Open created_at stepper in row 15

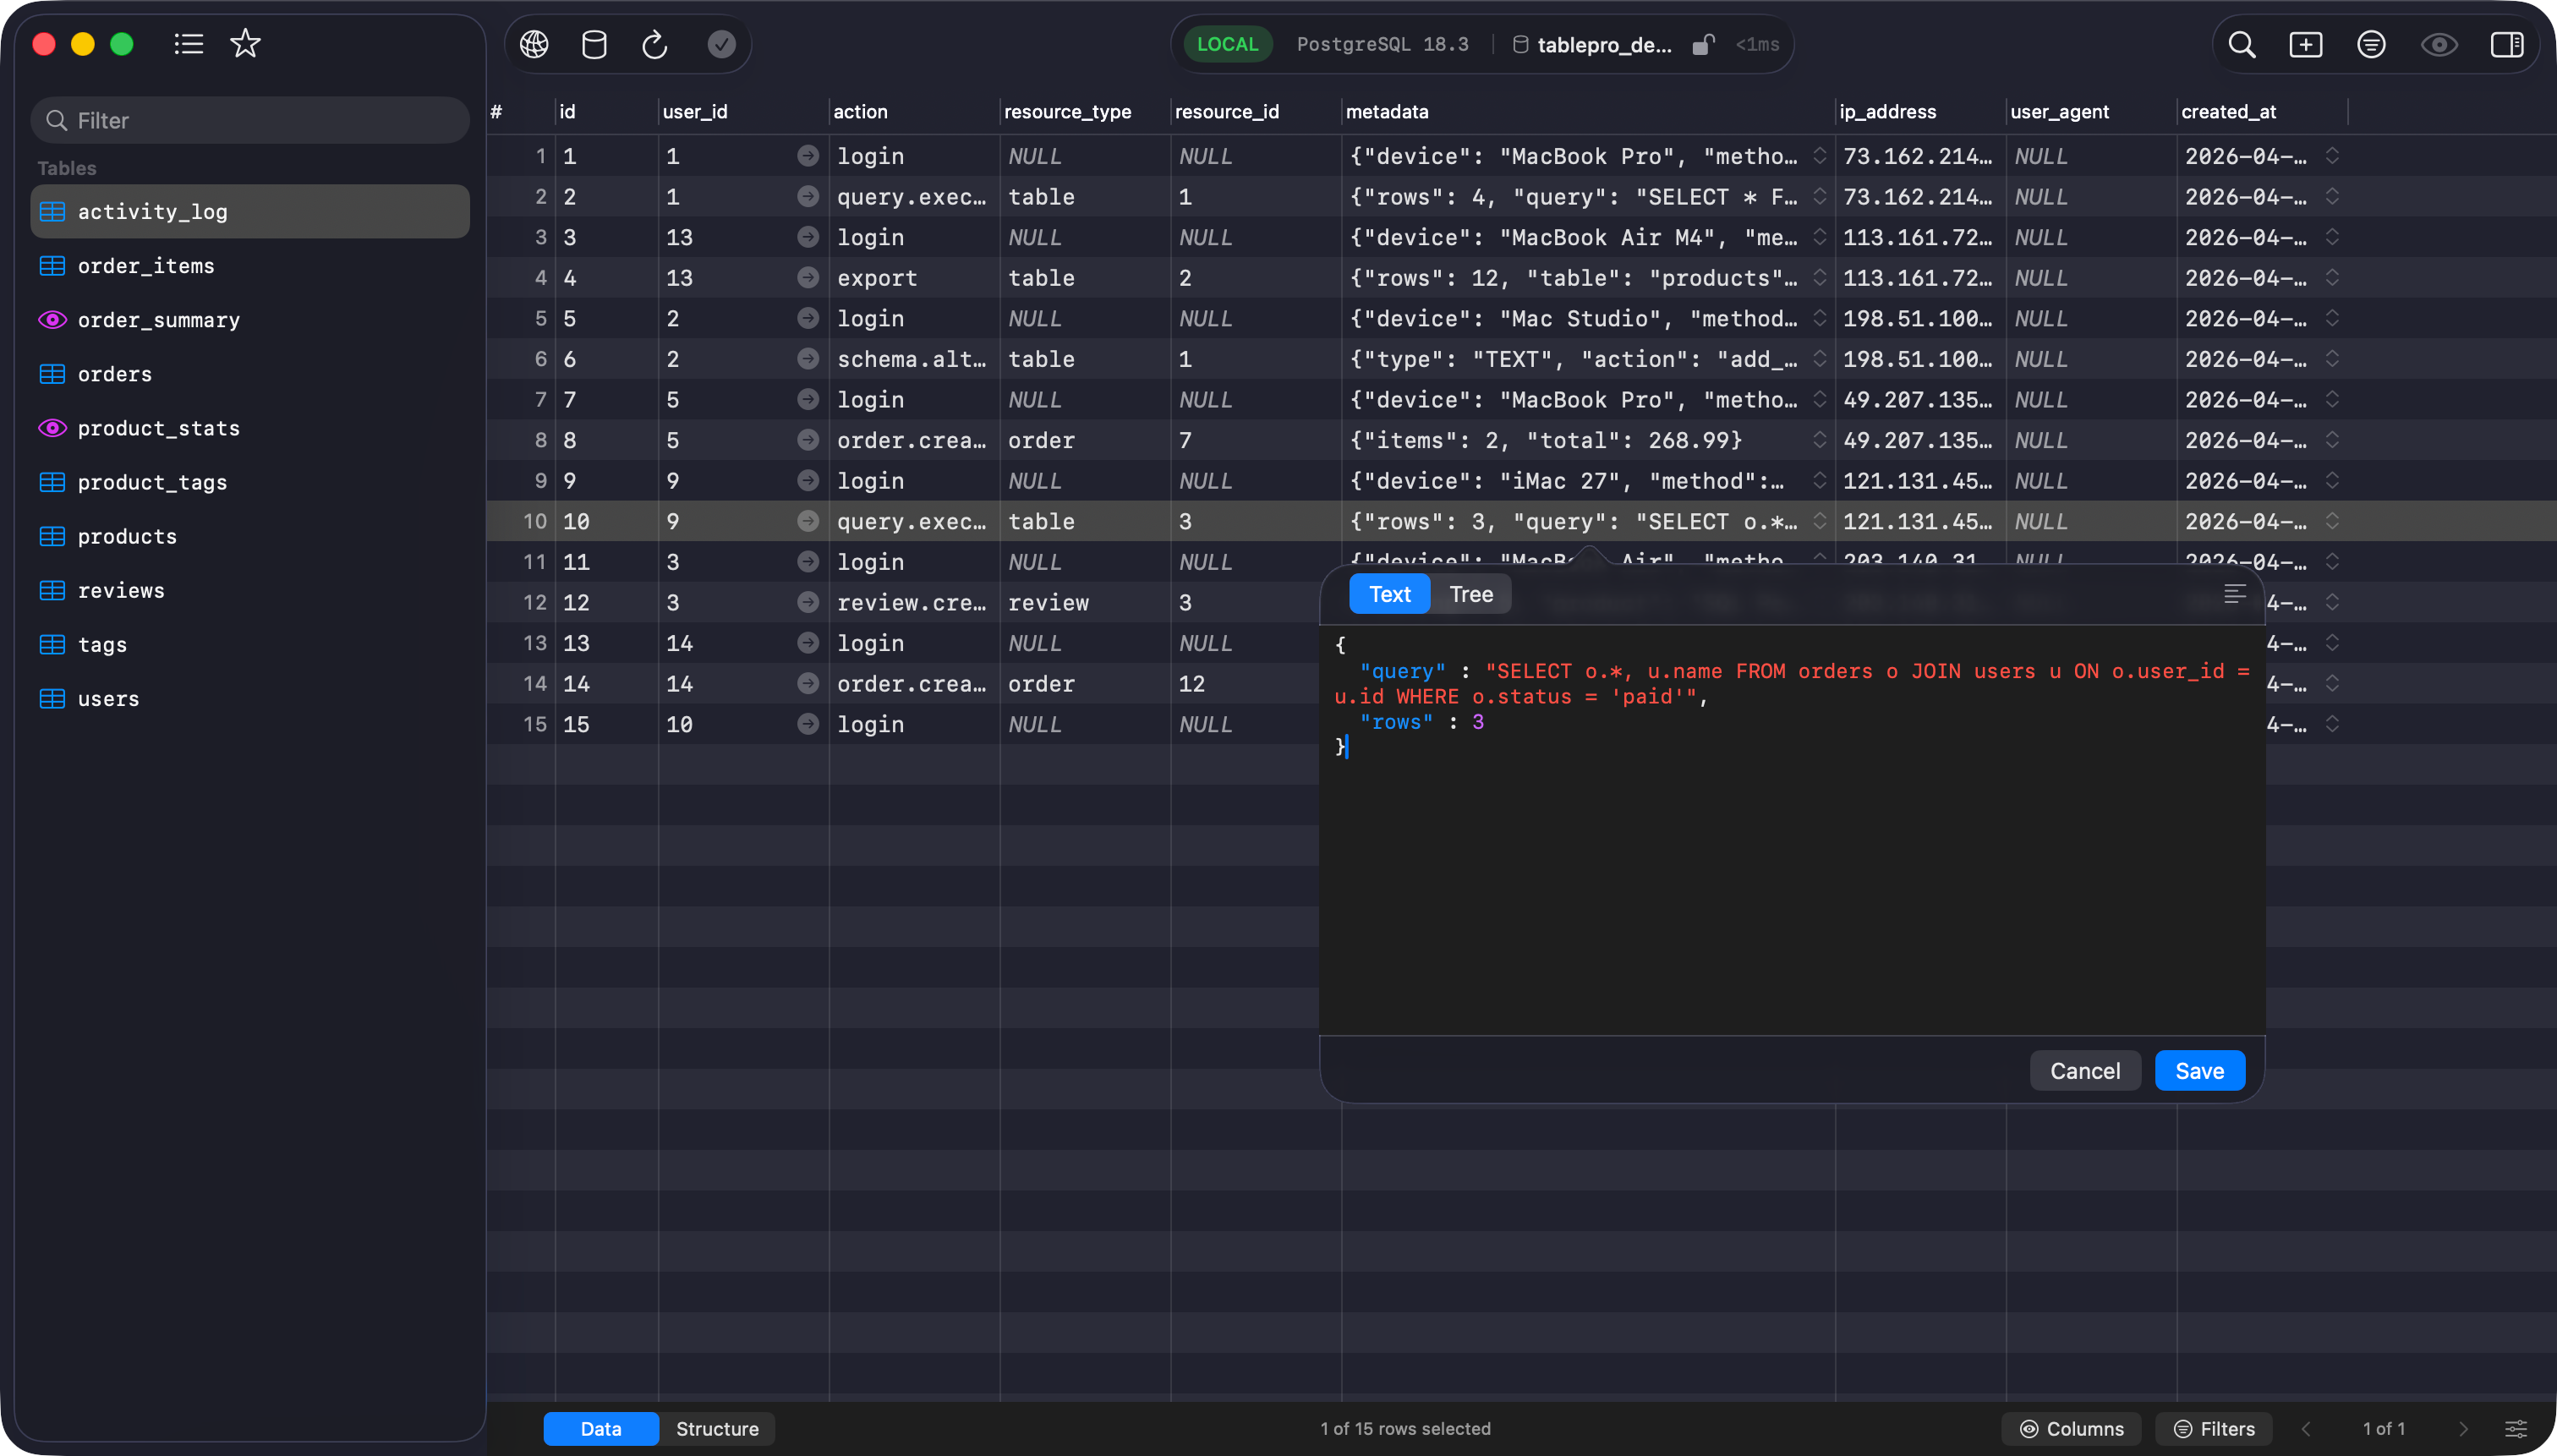(x=2332, y=724)
